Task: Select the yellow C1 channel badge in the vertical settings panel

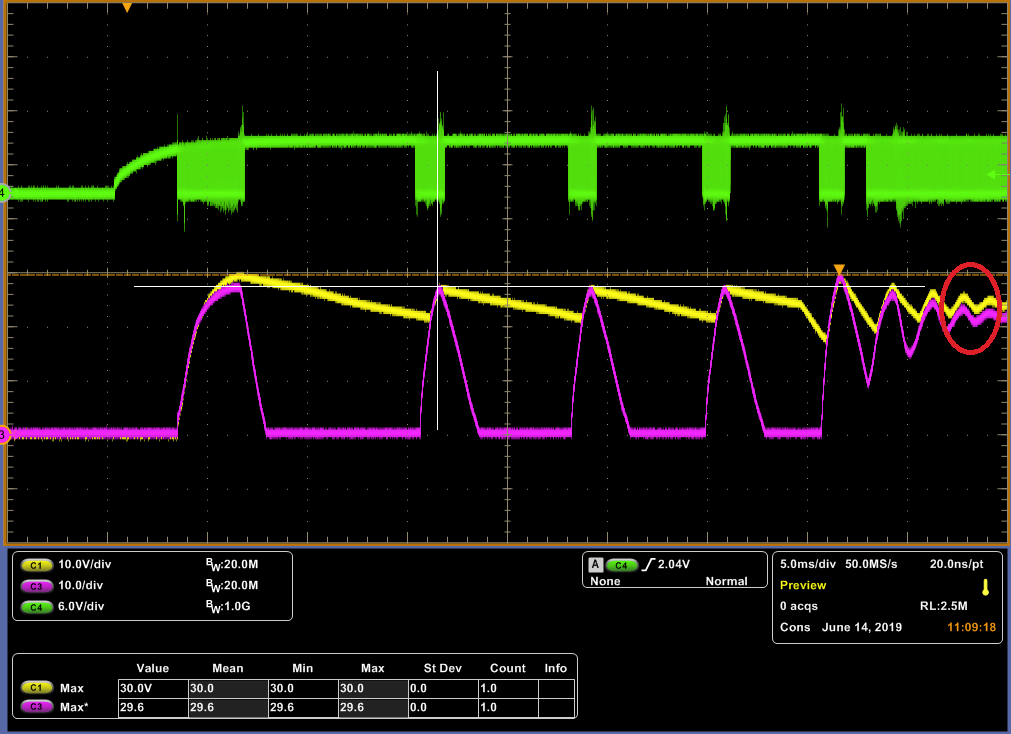Action: point(37,565)
